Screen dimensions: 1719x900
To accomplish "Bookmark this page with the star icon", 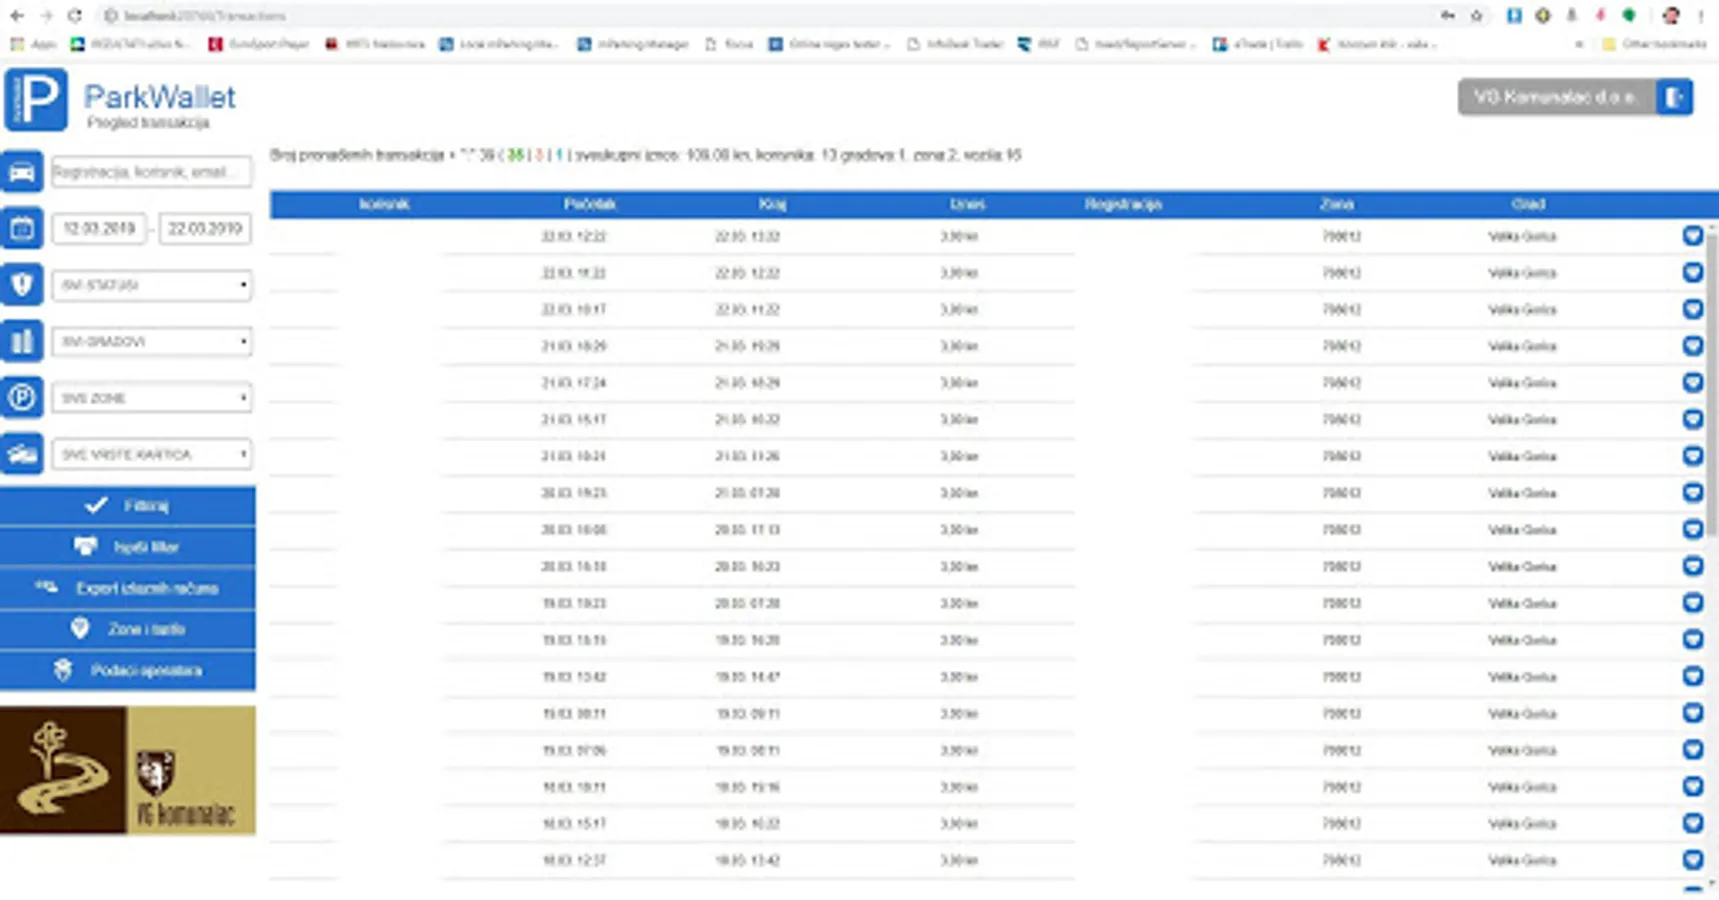I will (x=1477, y=16).
